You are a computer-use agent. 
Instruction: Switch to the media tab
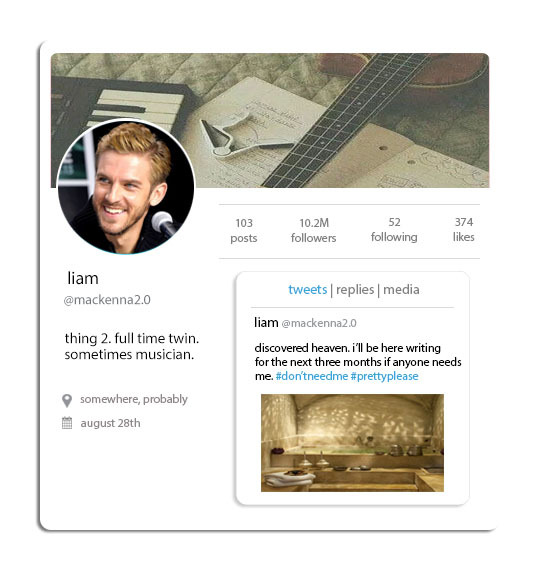[x=401, y=290]
